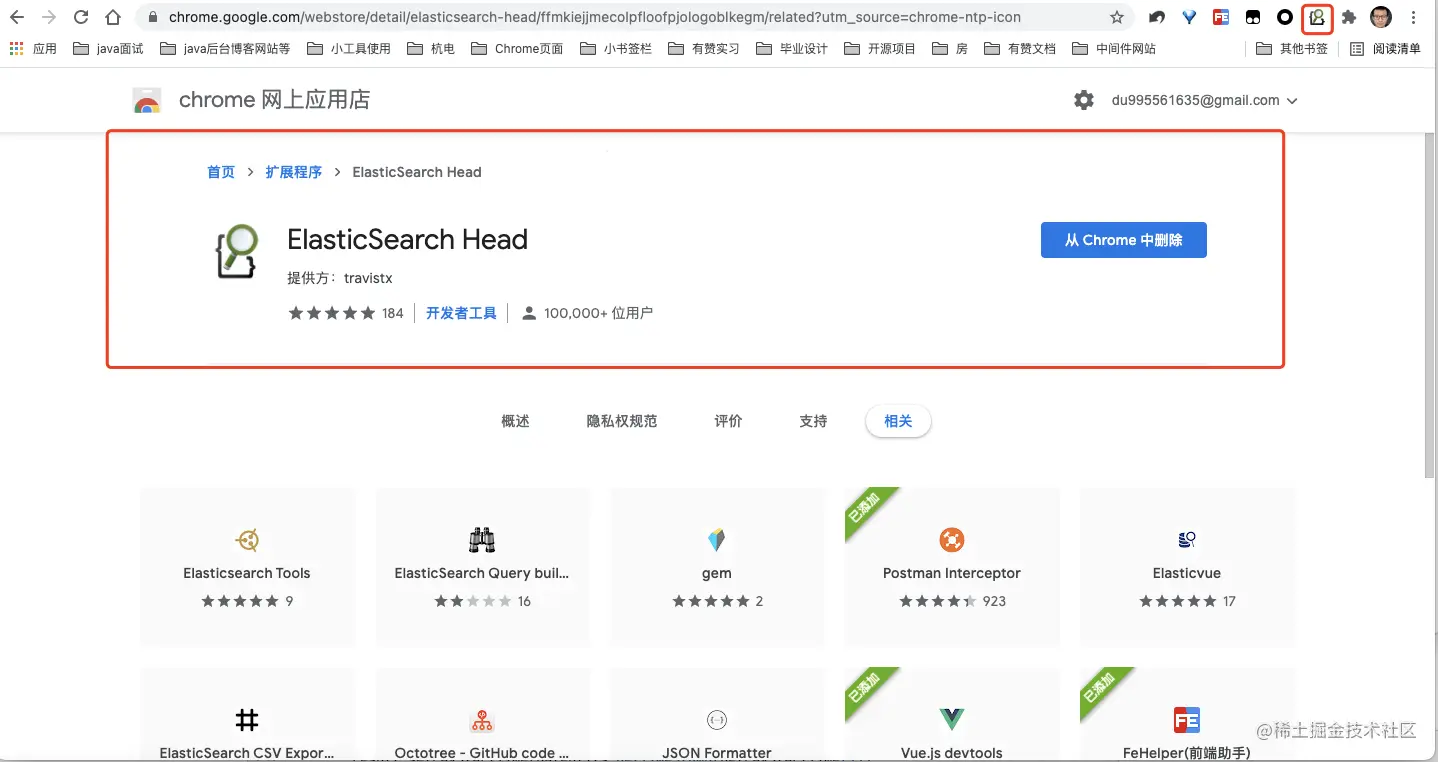Open the 开源项目 bookmark folder
The height and width of the screenshot is (762, 1438).
pos(880,48)
